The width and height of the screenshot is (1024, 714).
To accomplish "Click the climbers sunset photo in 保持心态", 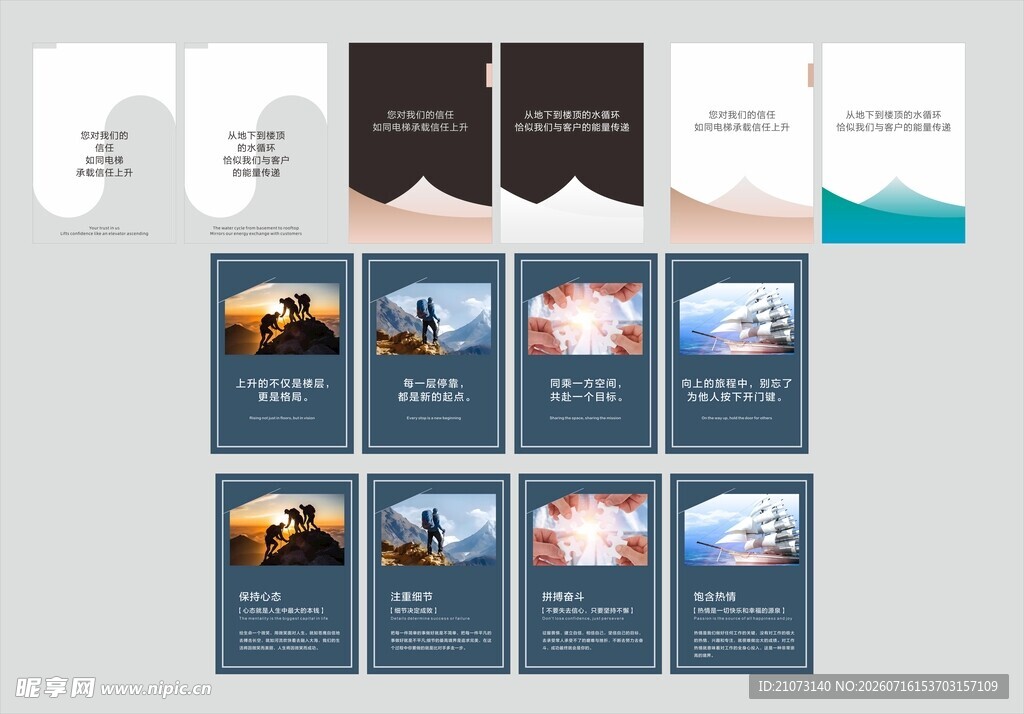I will [287, 530].
